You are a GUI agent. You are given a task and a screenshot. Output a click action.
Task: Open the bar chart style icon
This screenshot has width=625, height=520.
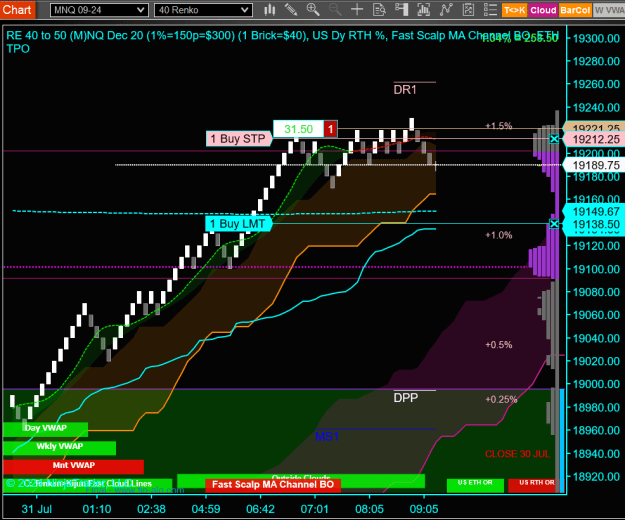coord(269,10)
